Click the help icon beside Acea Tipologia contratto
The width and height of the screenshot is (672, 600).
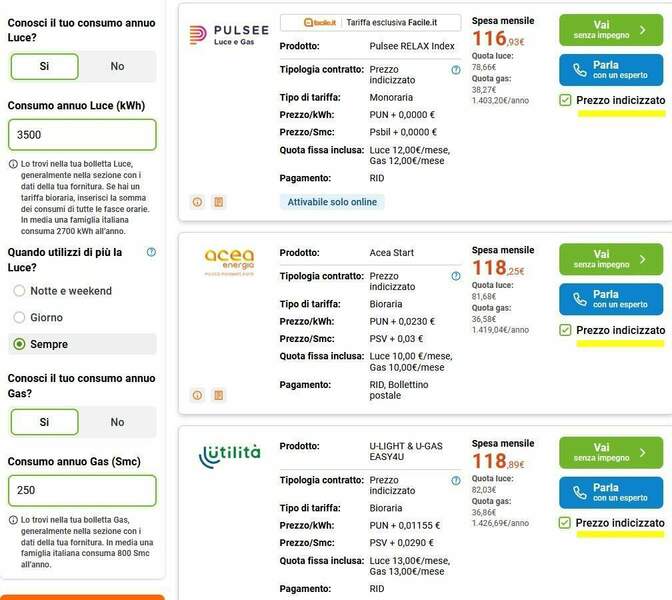(456, 276)
